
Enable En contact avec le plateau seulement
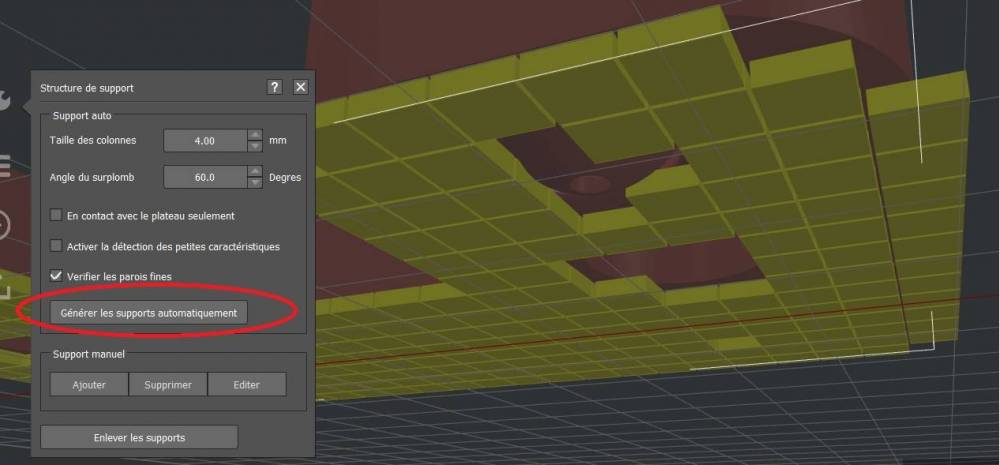[56, 215]
